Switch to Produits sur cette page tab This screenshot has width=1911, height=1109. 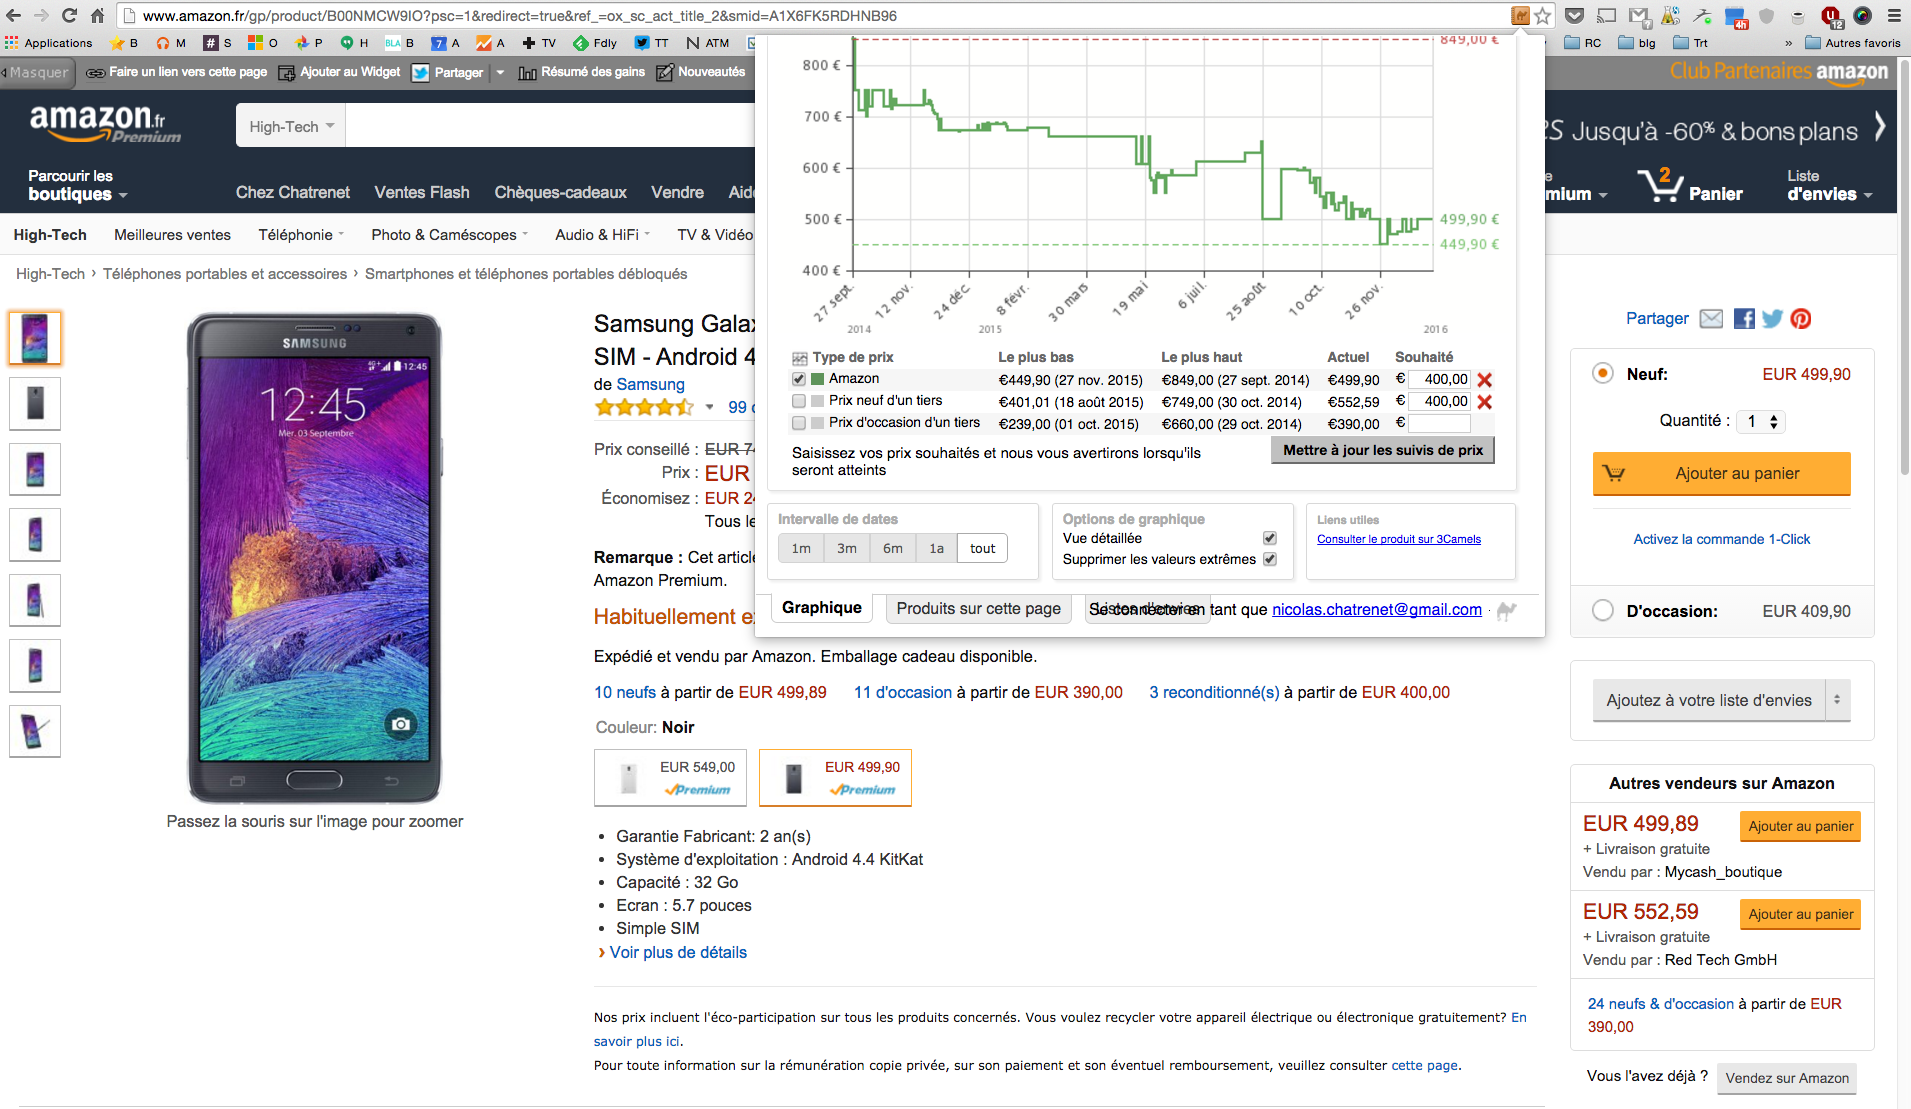[978, 608]
